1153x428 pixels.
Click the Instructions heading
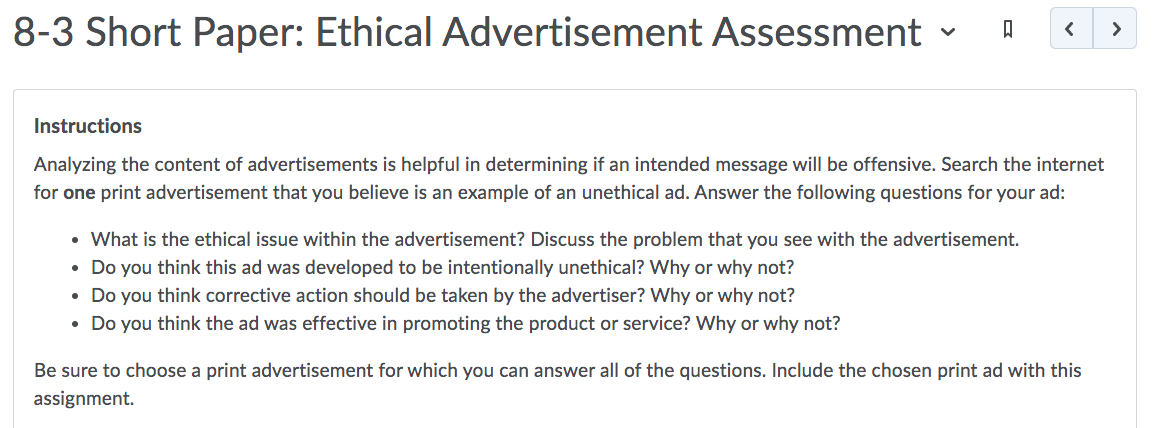(88, 126)
